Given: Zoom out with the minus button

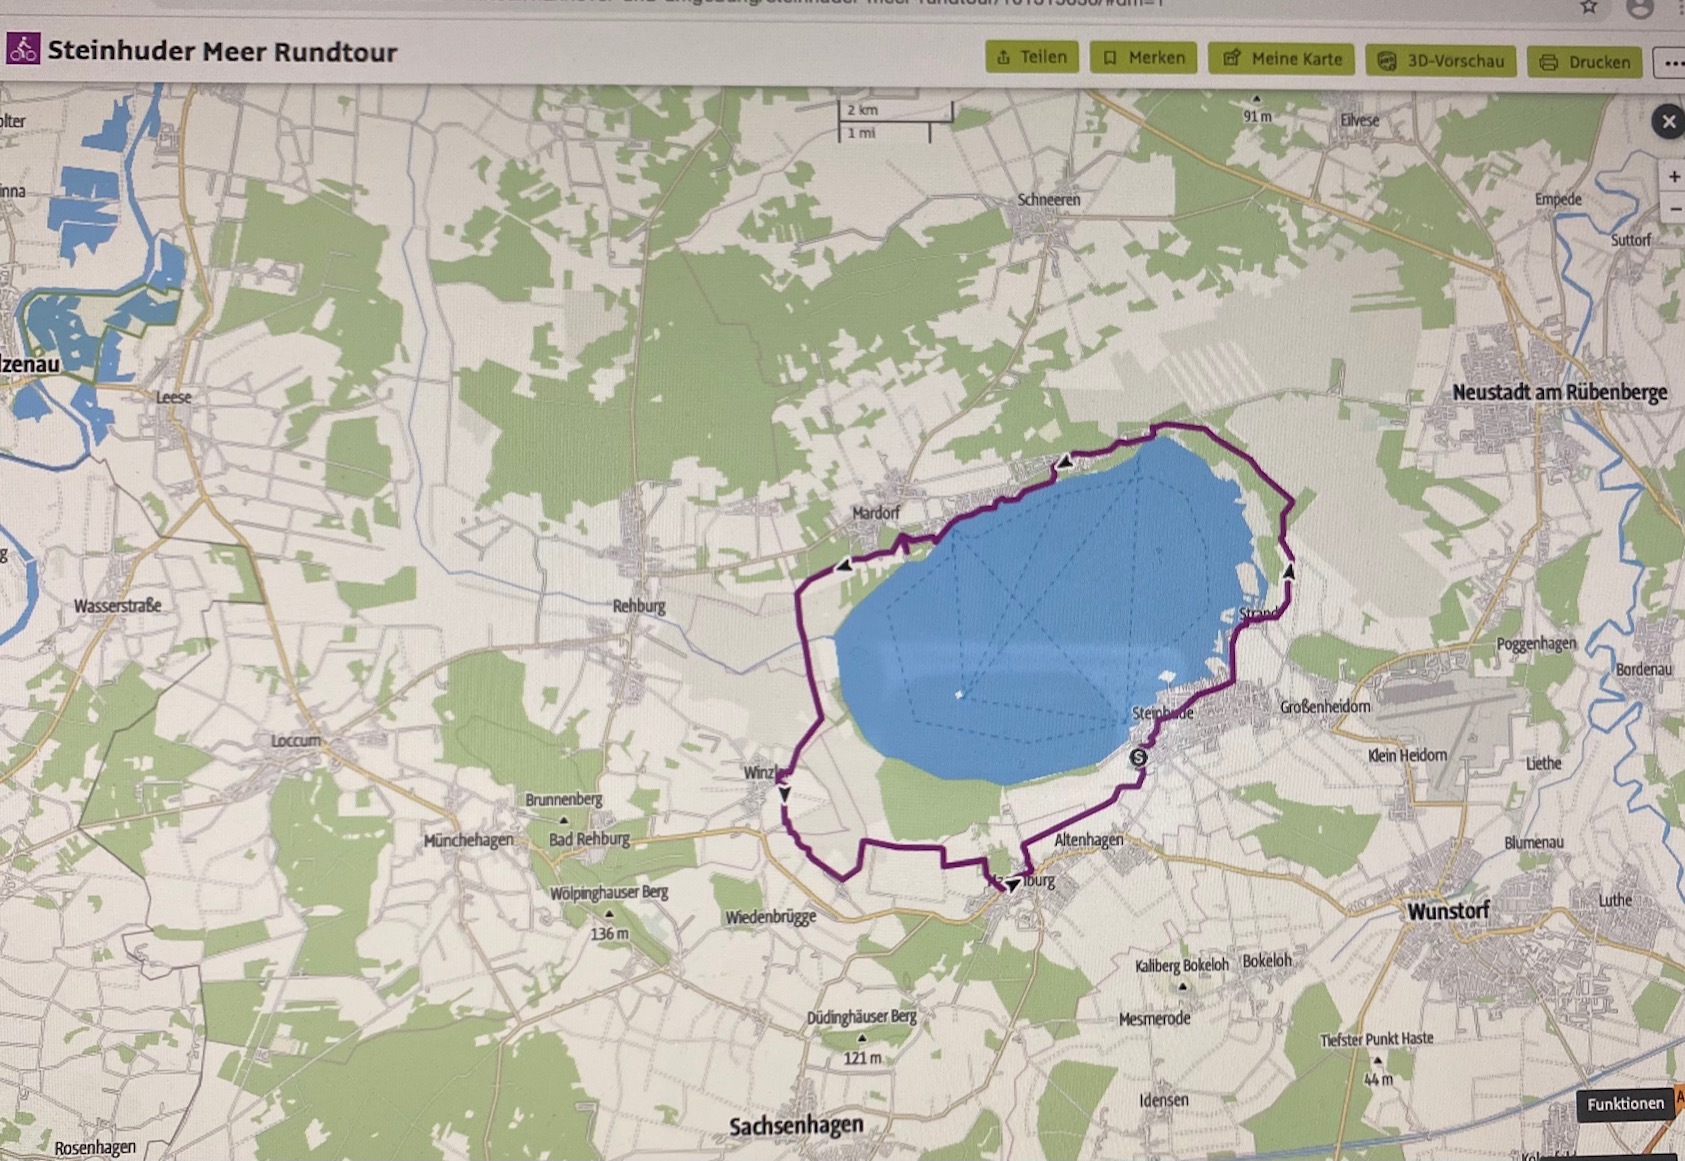Looking at the screenshot, I should (x=1673, y=209).
